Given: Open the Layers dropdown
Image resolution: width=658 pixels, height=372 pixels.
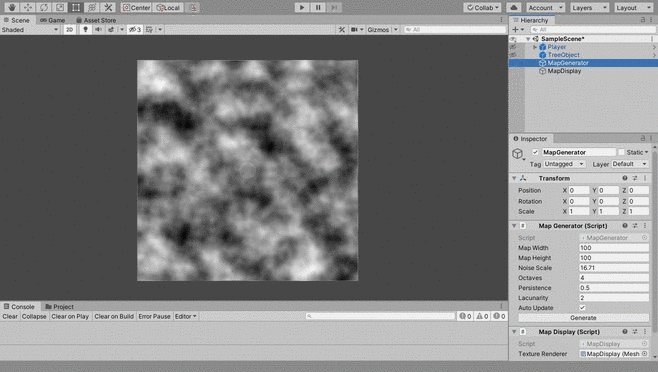Looking at the screenshot, I should tap(589, 8).
